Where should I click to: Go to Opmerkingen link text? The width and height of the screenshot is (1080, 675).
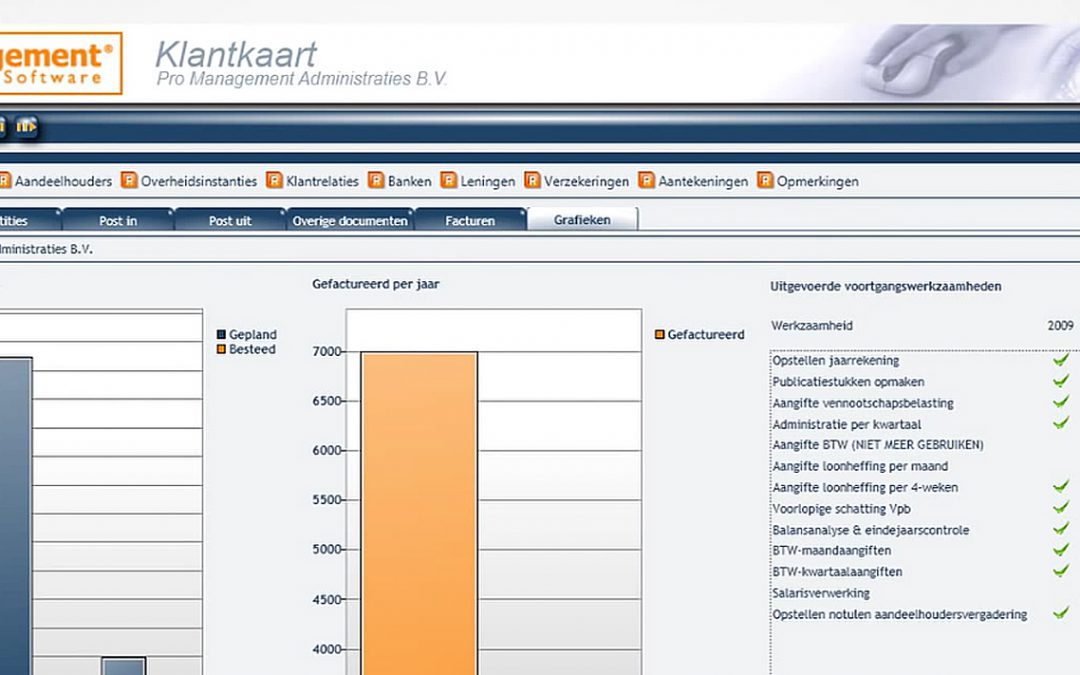point(818,182)
